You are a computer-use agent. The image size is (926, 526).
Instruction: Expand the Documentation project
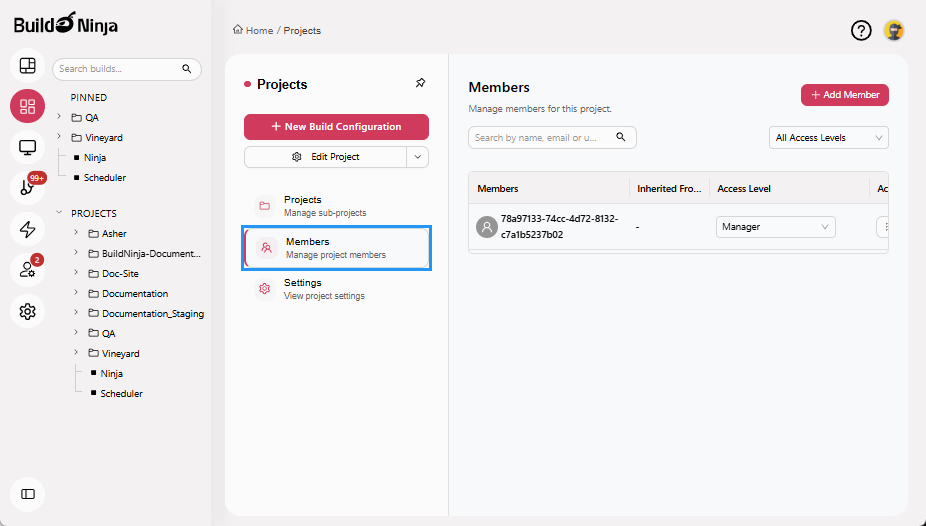tap(76, 293)
